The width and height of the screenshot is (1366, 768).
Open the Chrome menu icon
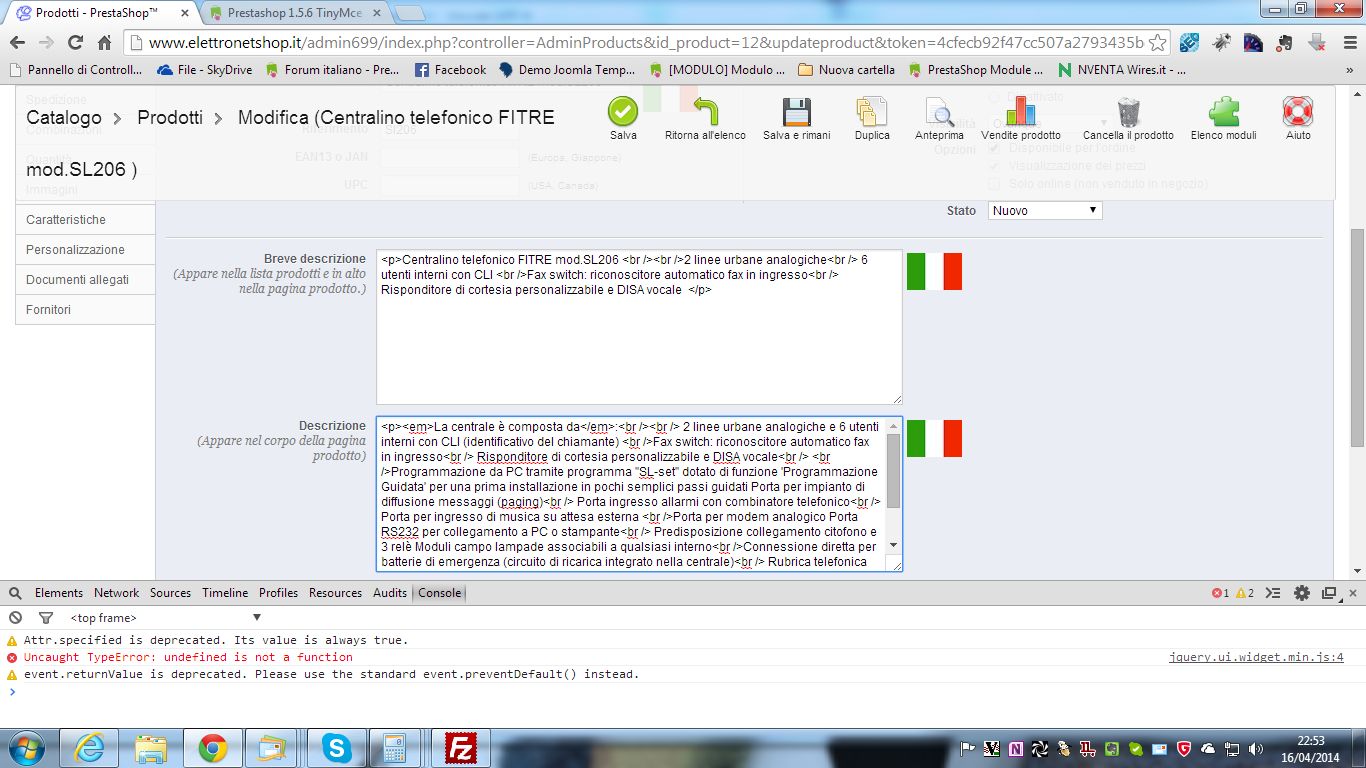1348,43
